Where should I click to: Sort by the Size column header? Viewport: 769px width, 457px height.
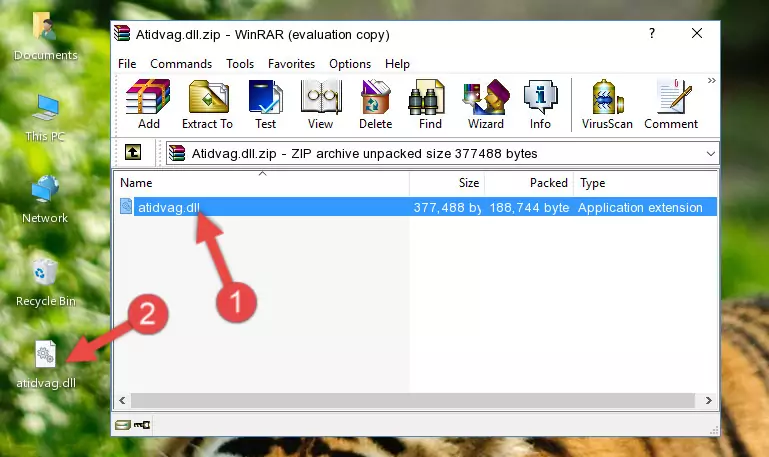pyautogui.click(x=447, y=183)
